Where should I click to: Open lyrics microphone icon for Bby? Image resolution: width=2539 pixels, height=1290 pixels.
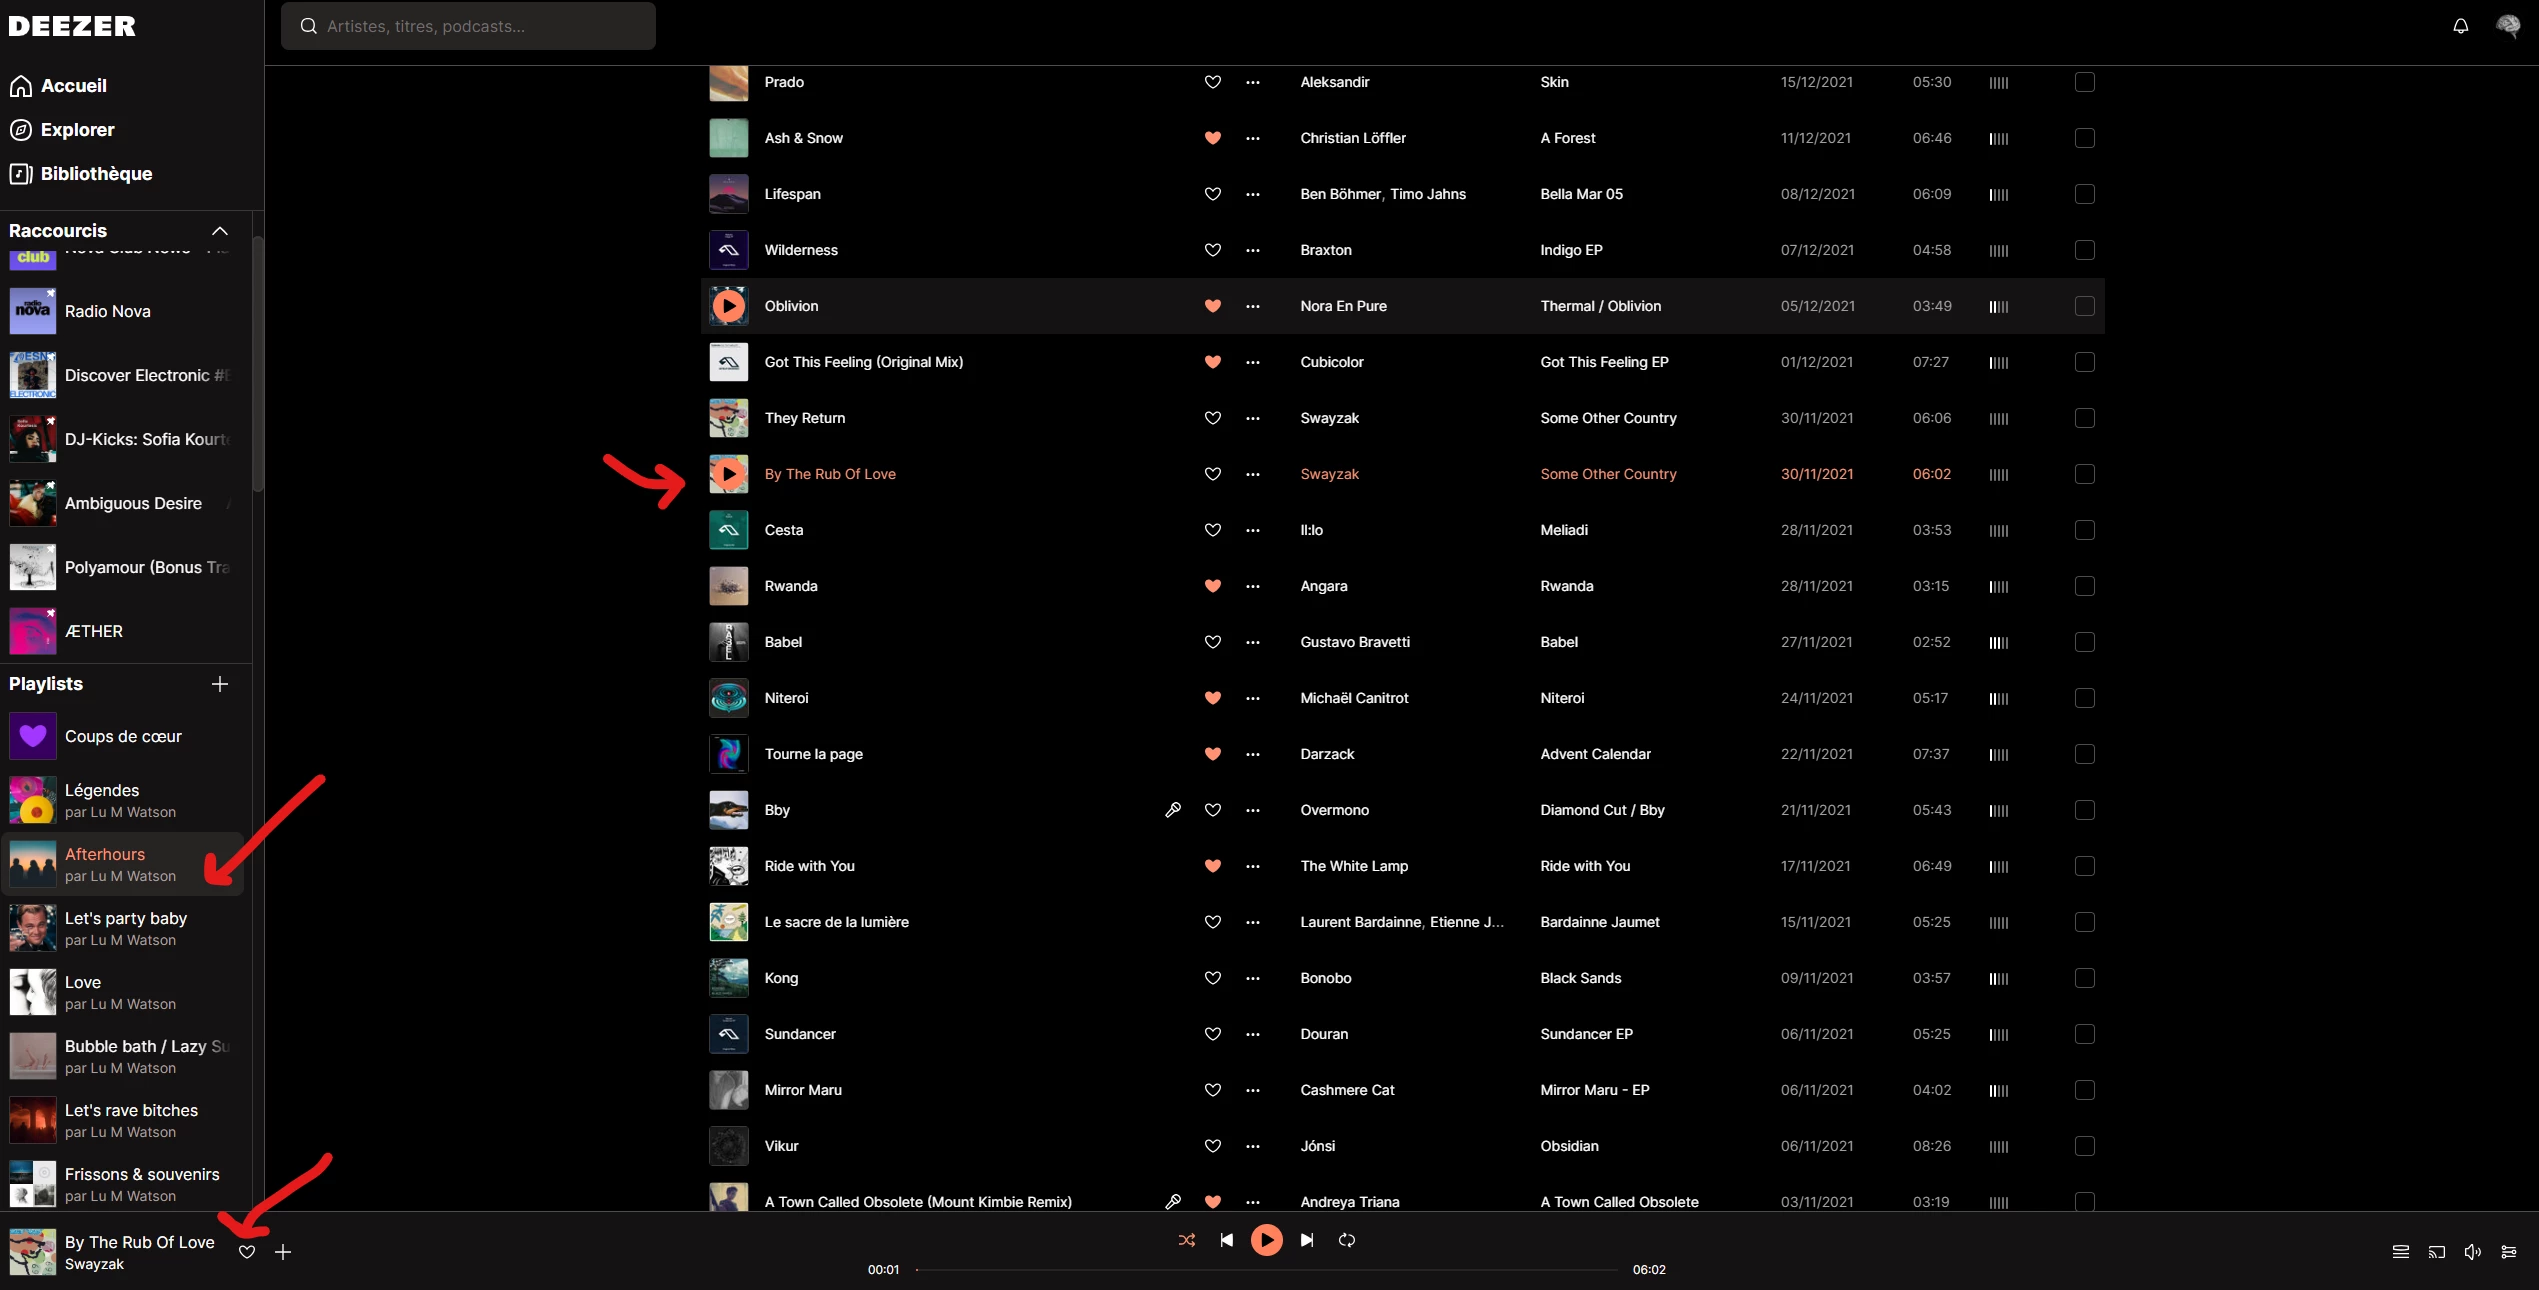(x=1173, y=810)
